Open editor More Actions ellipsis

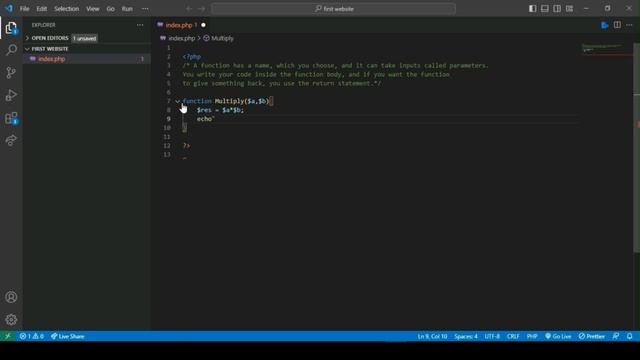click(x=629, y=25)
